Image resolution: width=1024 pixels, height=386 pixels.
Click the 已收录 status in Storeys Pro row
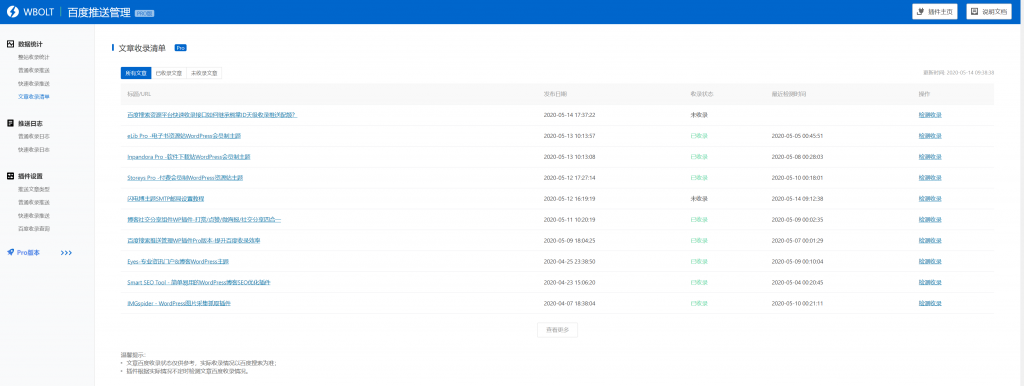699,178
